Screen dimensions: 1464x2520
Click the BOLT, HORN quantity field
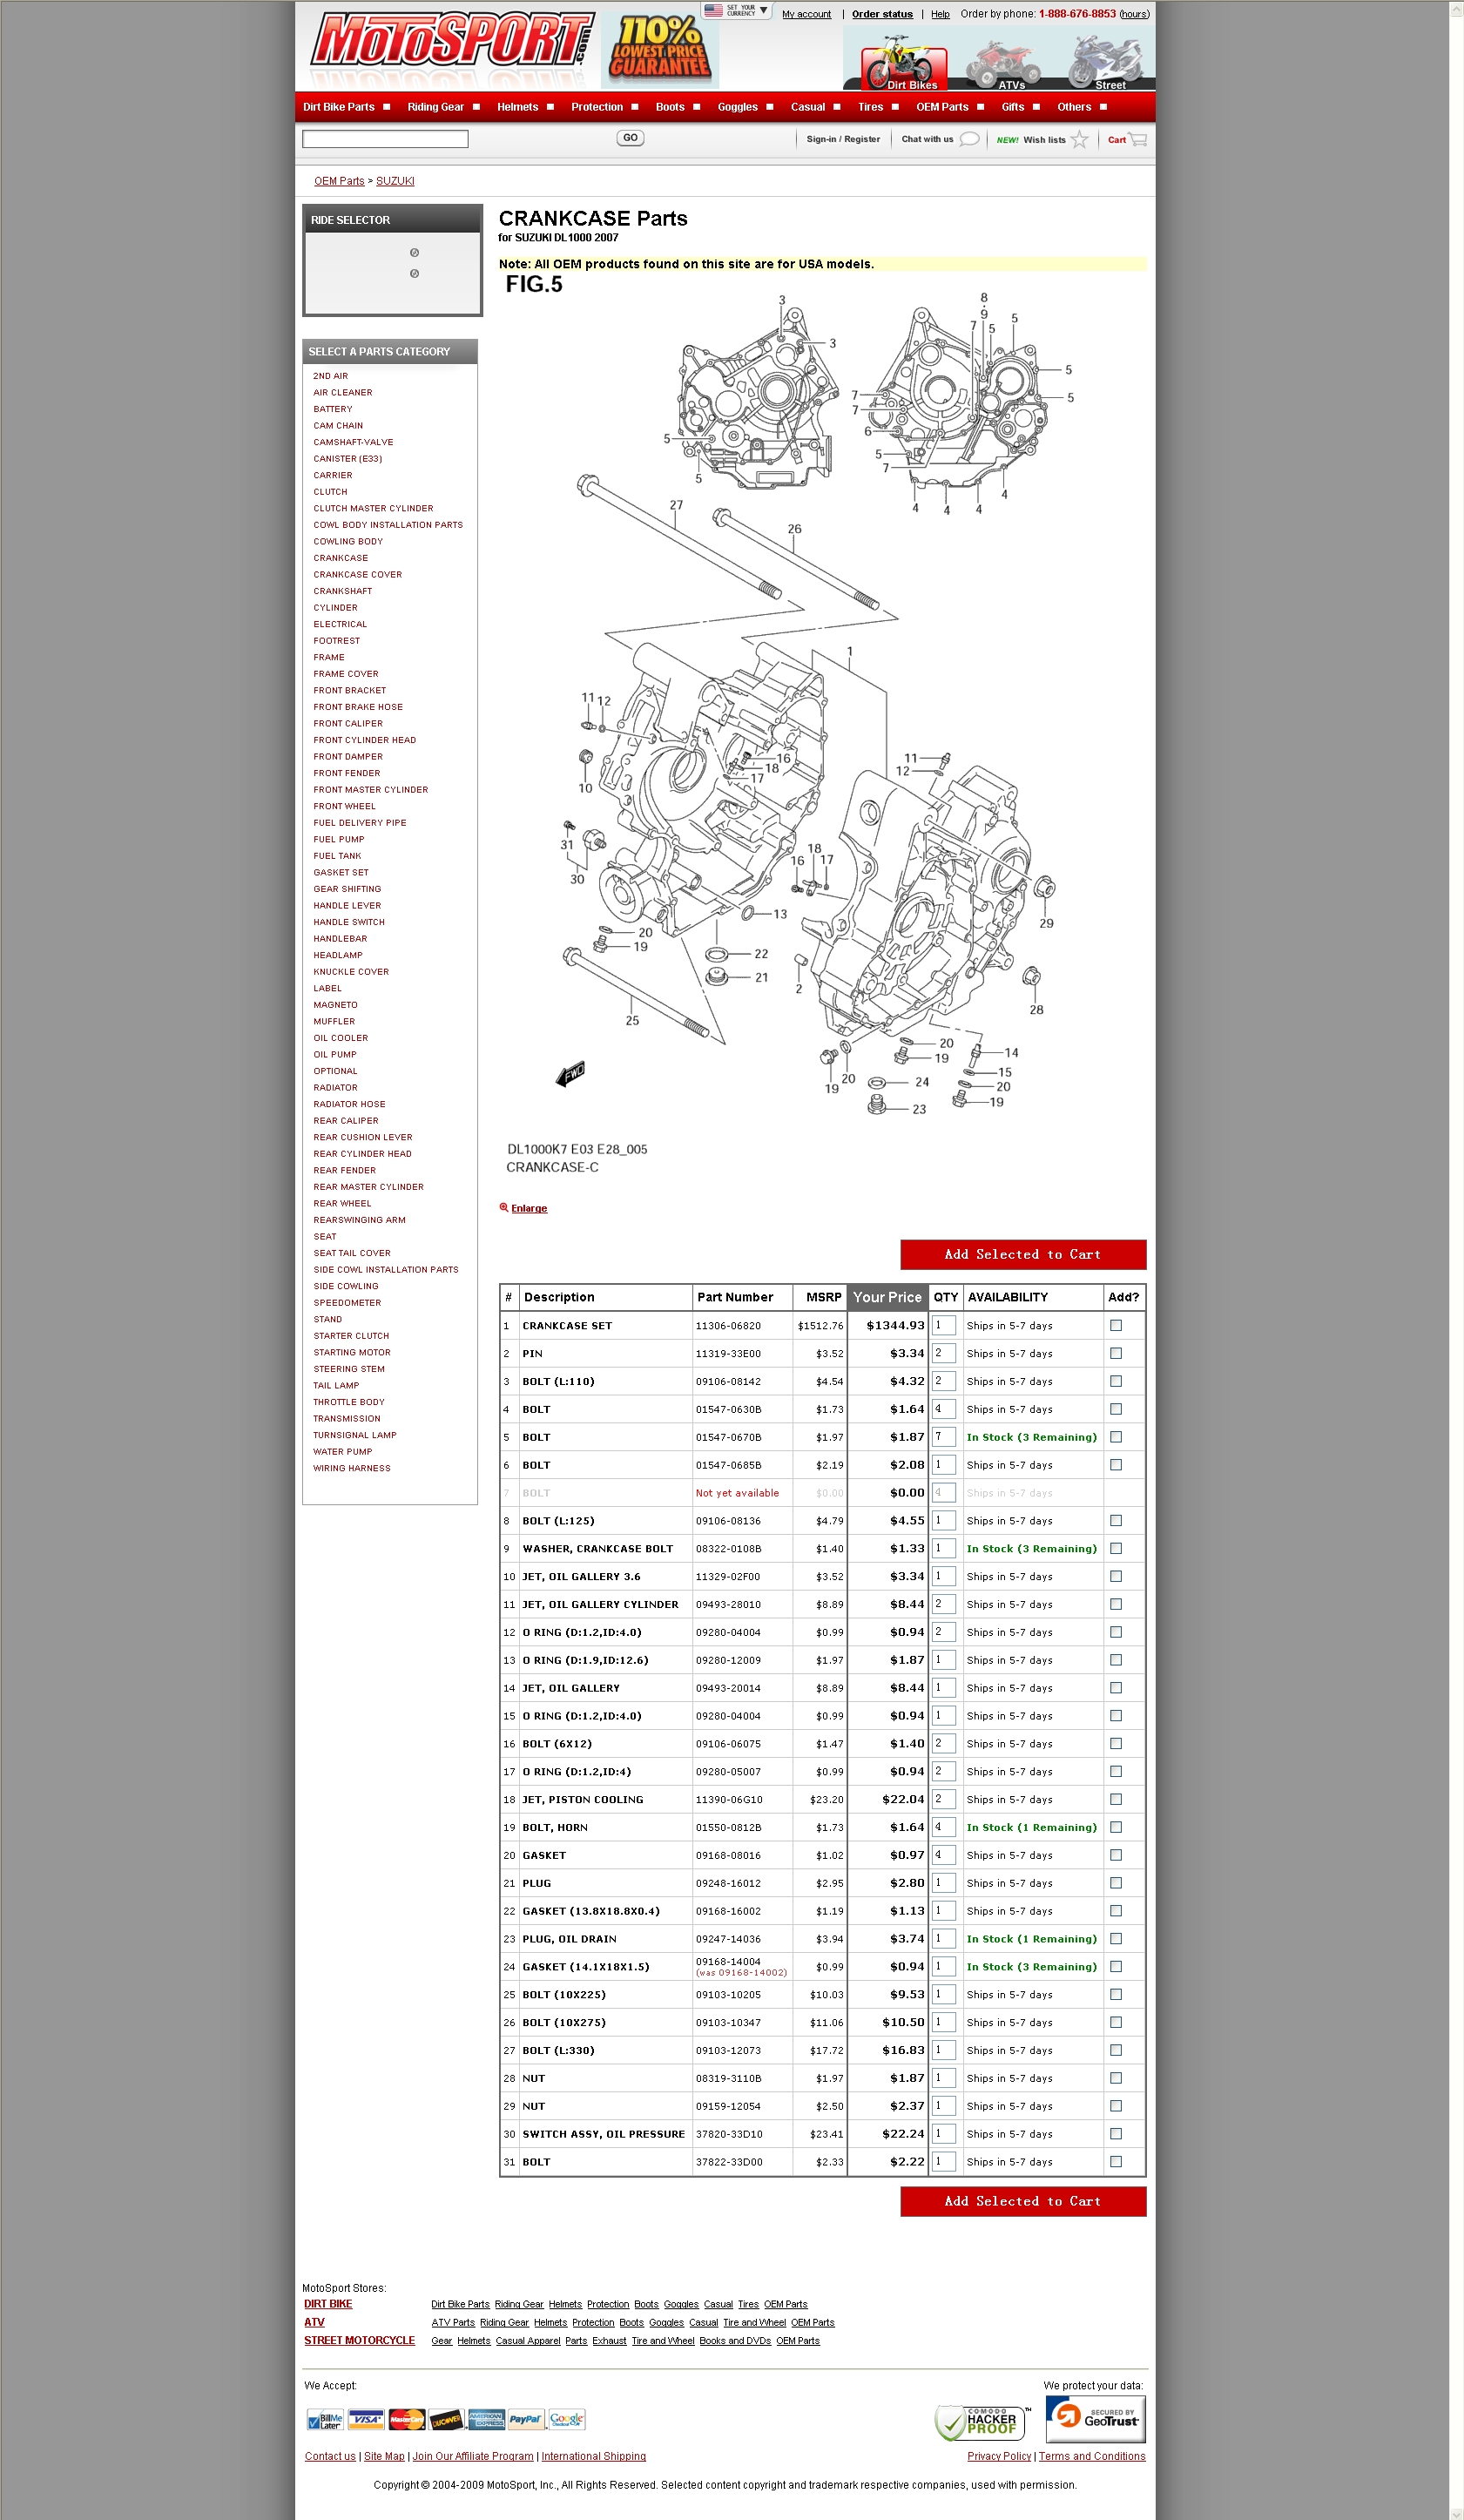944,1827
